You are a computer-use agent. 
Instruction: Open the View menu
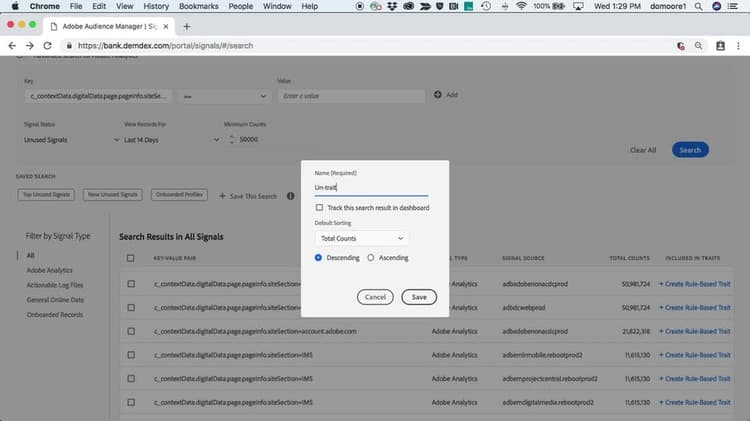click(x=124, y=6)
